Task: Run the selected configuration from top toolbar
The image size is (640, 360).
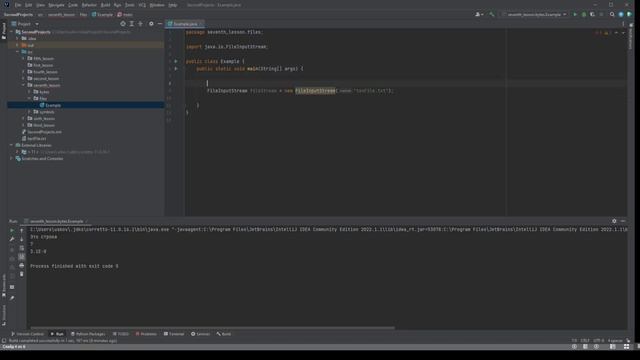Action: [575, 14]
